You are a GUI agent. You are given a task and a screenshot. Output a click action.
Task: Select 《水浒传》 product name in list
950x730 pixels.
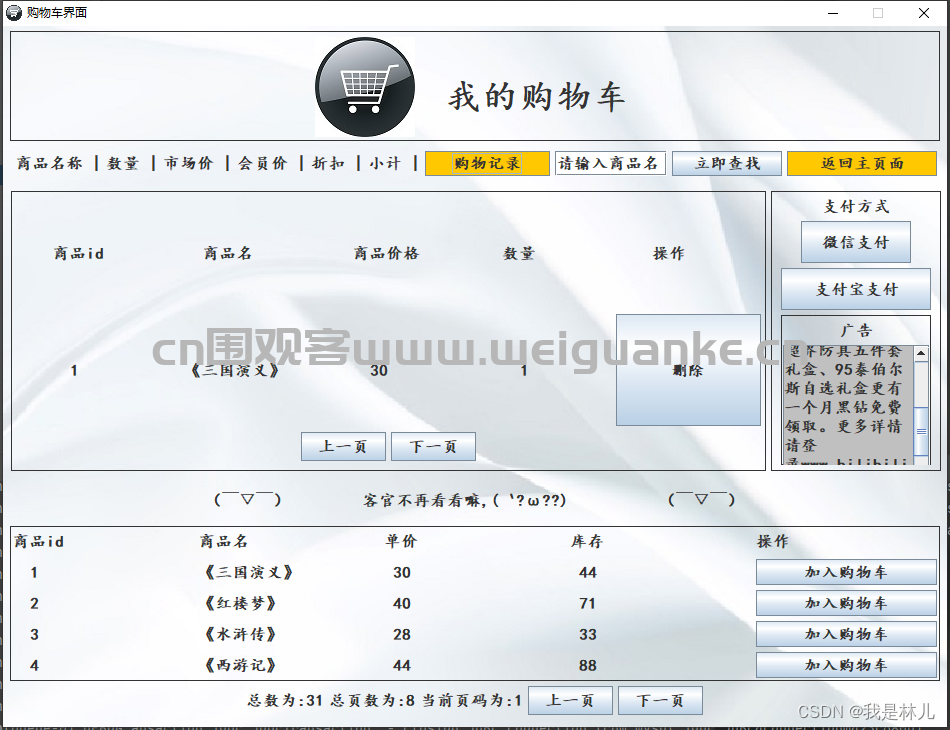tap(241, 634)
